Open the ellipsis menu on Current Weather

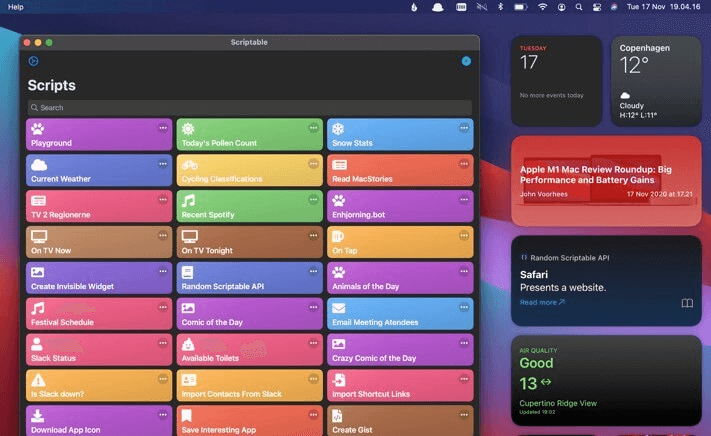[x=163, y=163]
